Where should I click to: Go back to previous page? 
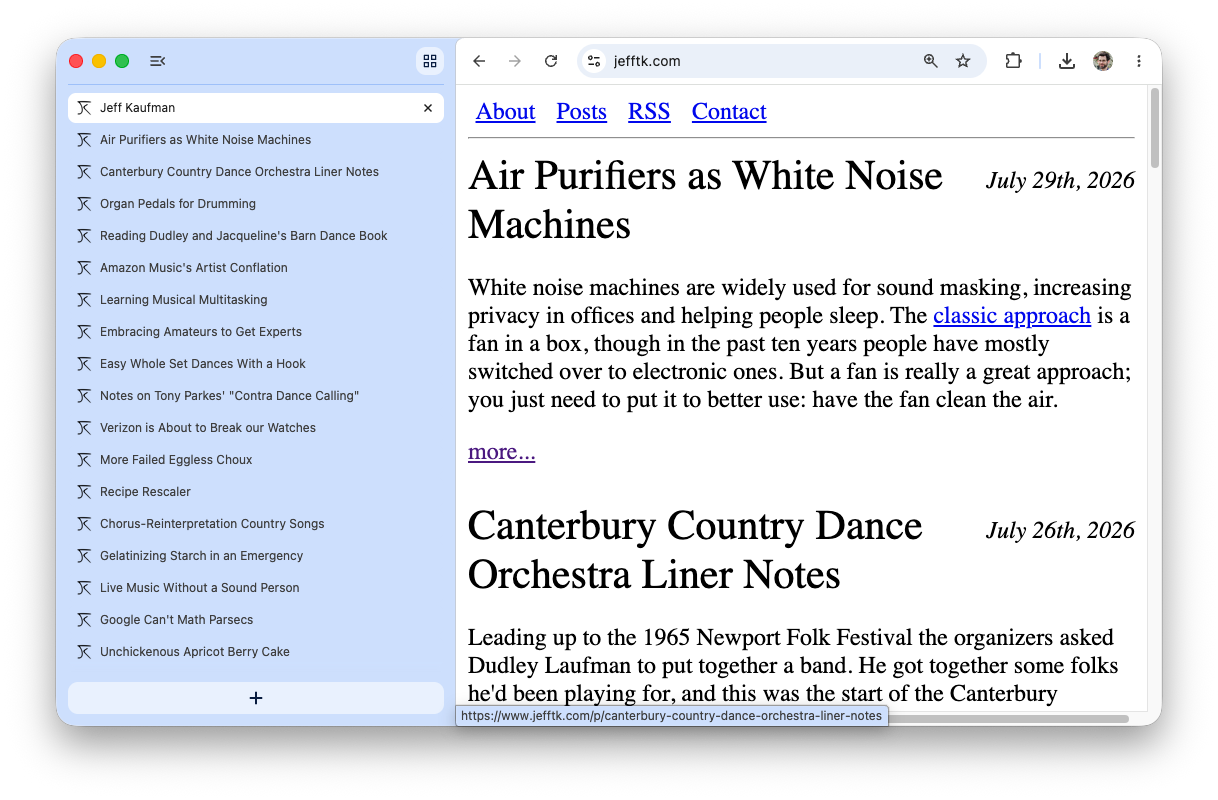[479, 61]
